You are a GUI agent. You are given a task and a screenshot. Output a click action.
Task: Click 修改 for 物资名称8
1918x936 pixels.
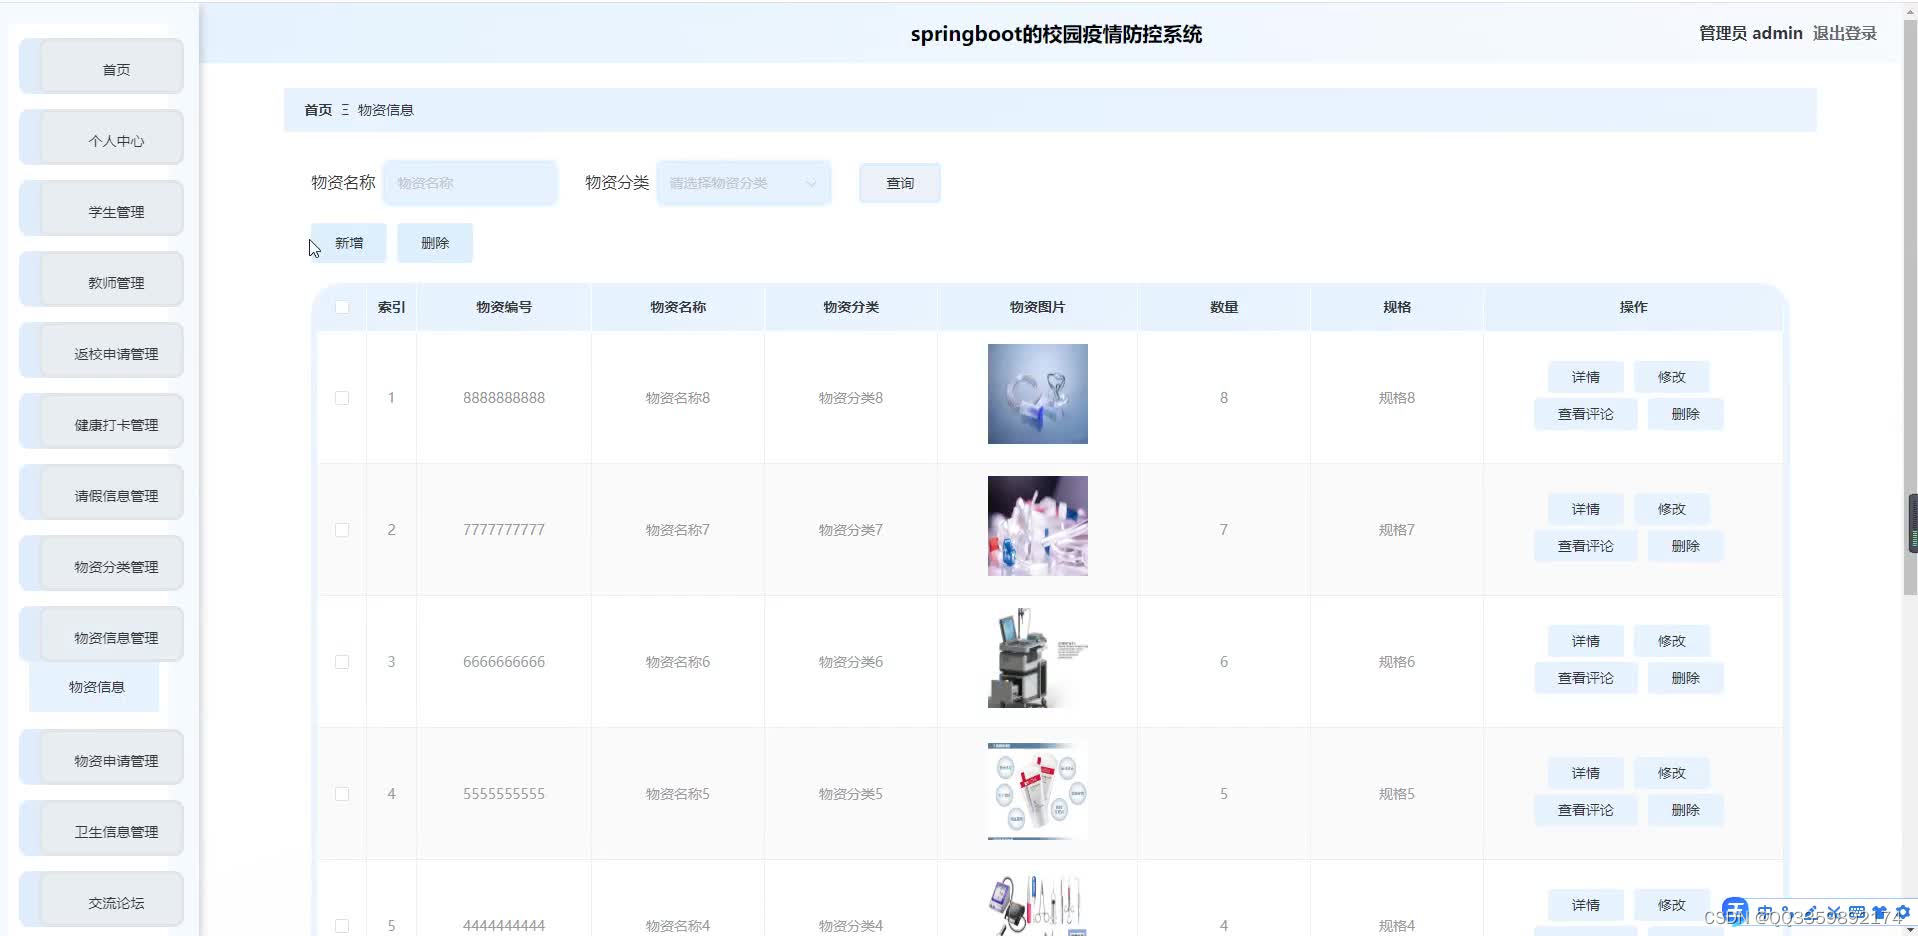point(1672,377)
